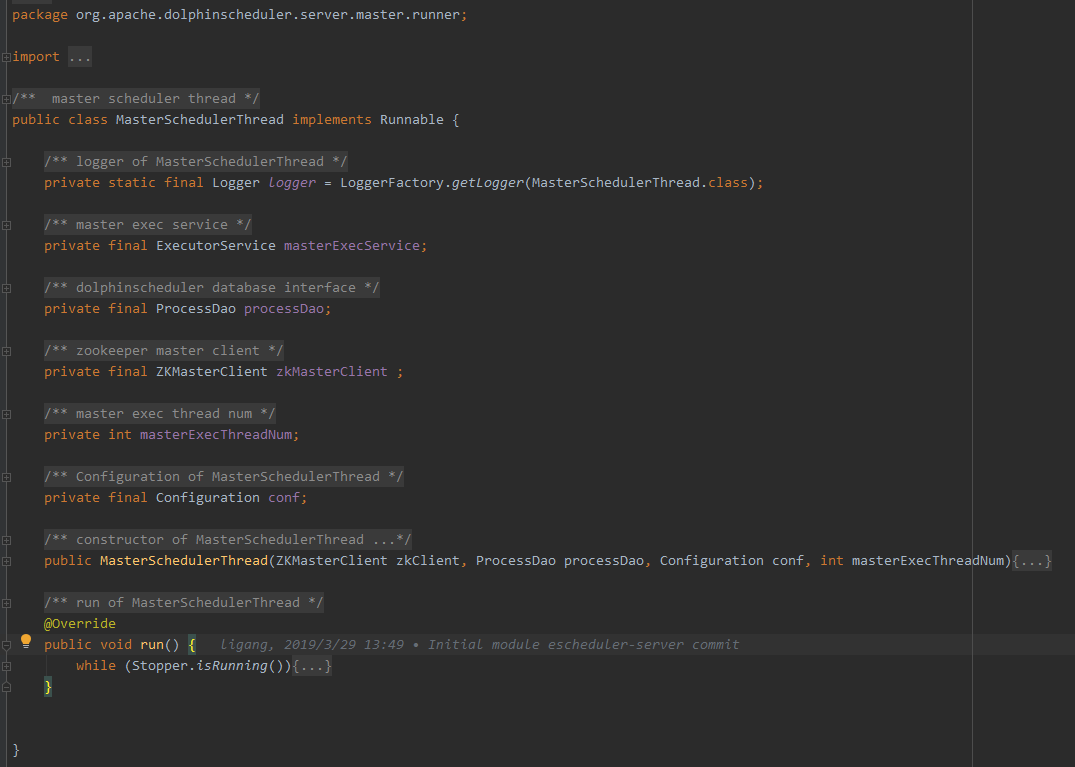Click the run() method name
The height and width of the screenshot is (767, 1075).
pyautogui.click(x=152, y=644)
